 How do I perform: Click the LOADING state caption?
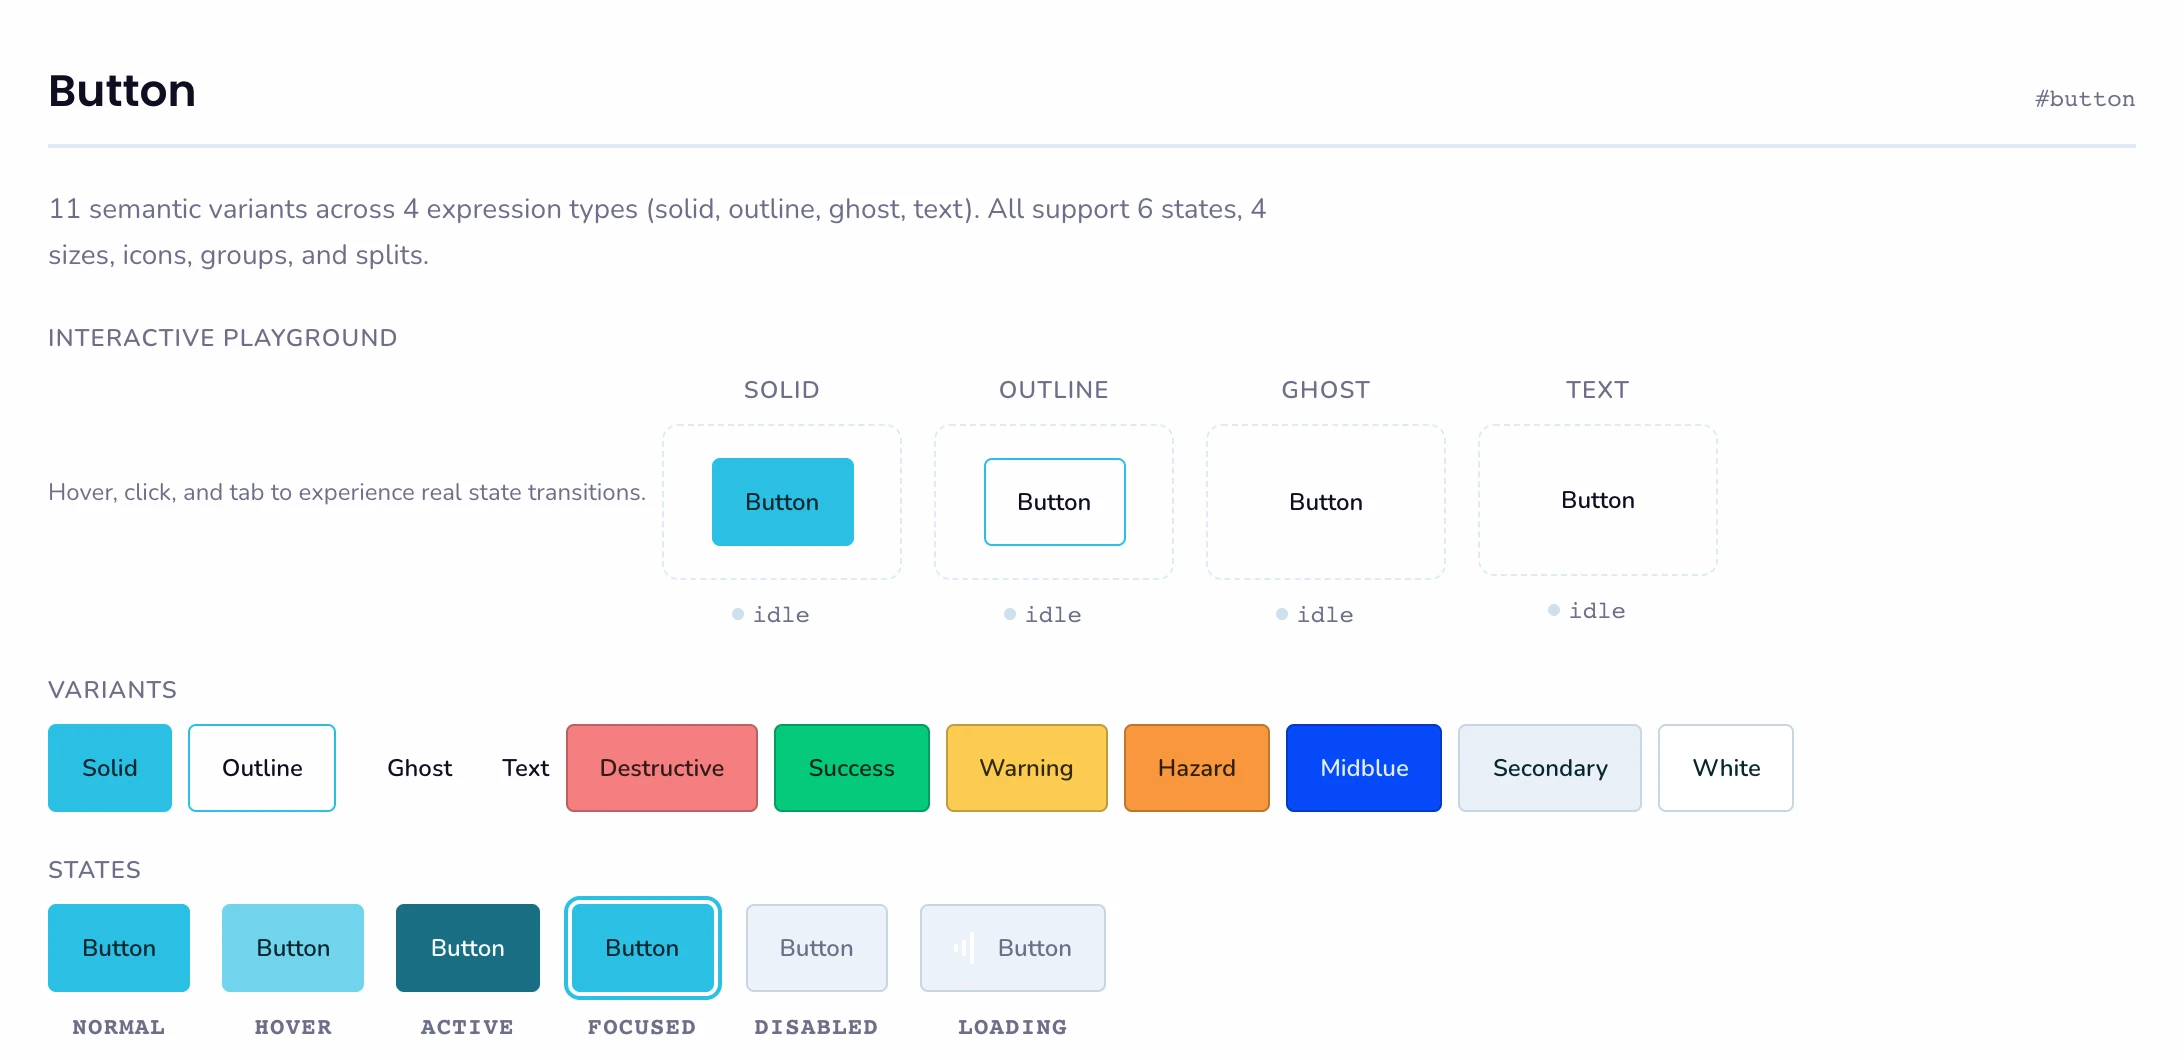tap(1013, 1027)
